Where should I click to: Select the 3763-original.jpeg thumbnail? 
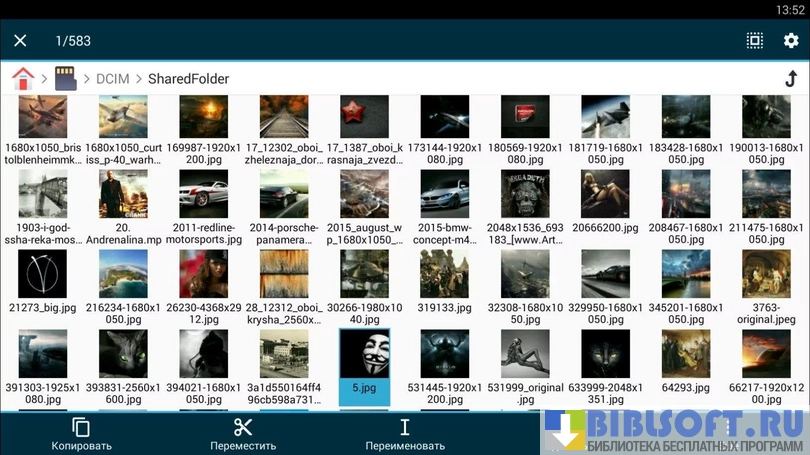tap(766, 275)
